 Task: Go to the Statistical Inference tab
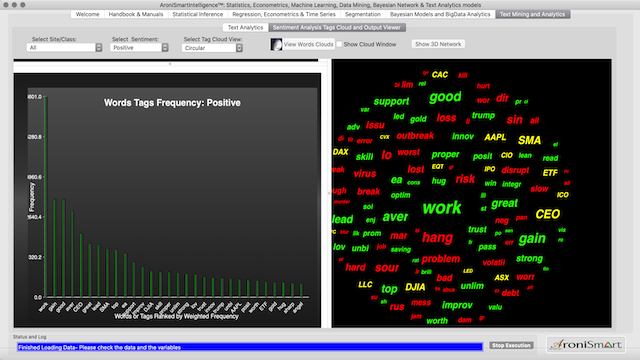[198, 14]
